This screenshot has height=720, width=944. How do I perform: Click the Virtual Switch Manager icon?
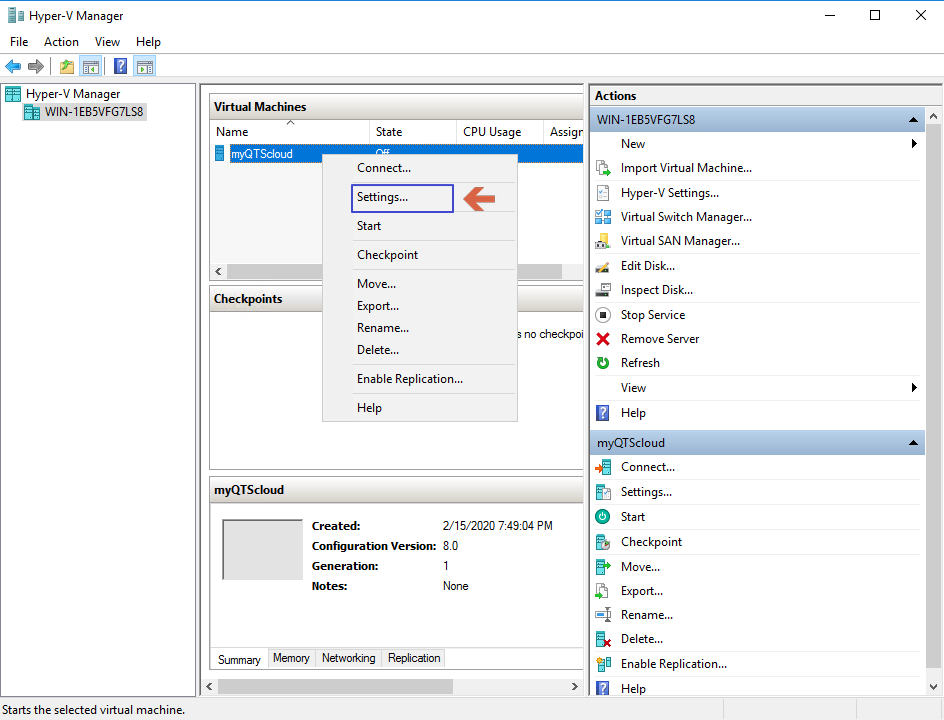click(x=603, y=217)
